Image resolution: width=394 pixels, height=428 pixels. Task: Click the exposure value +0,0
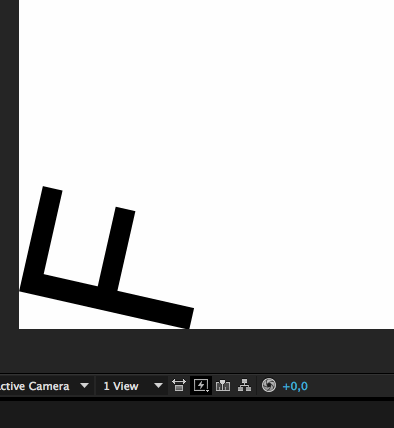[x=295, y=386]
